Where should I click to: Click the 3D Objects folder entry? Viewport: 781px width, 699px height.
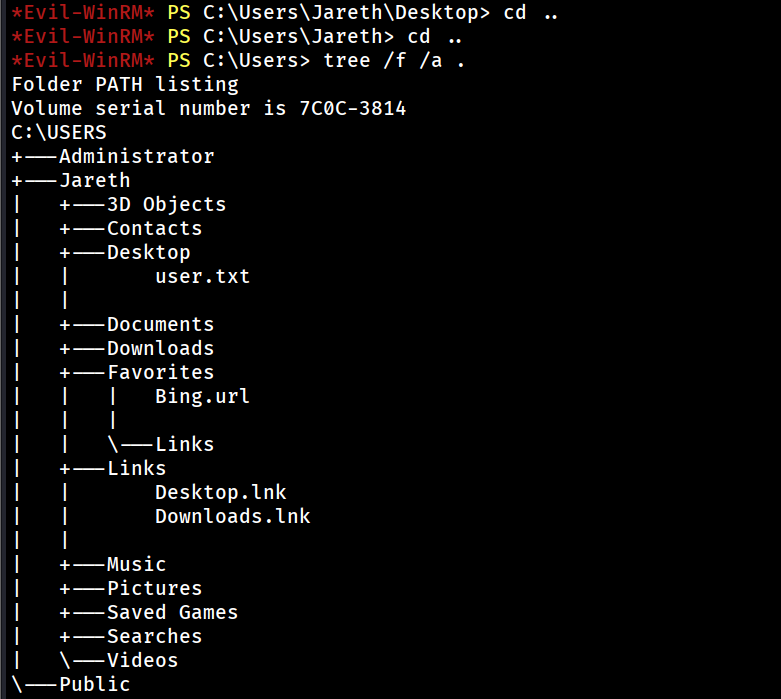coord(166,204)
